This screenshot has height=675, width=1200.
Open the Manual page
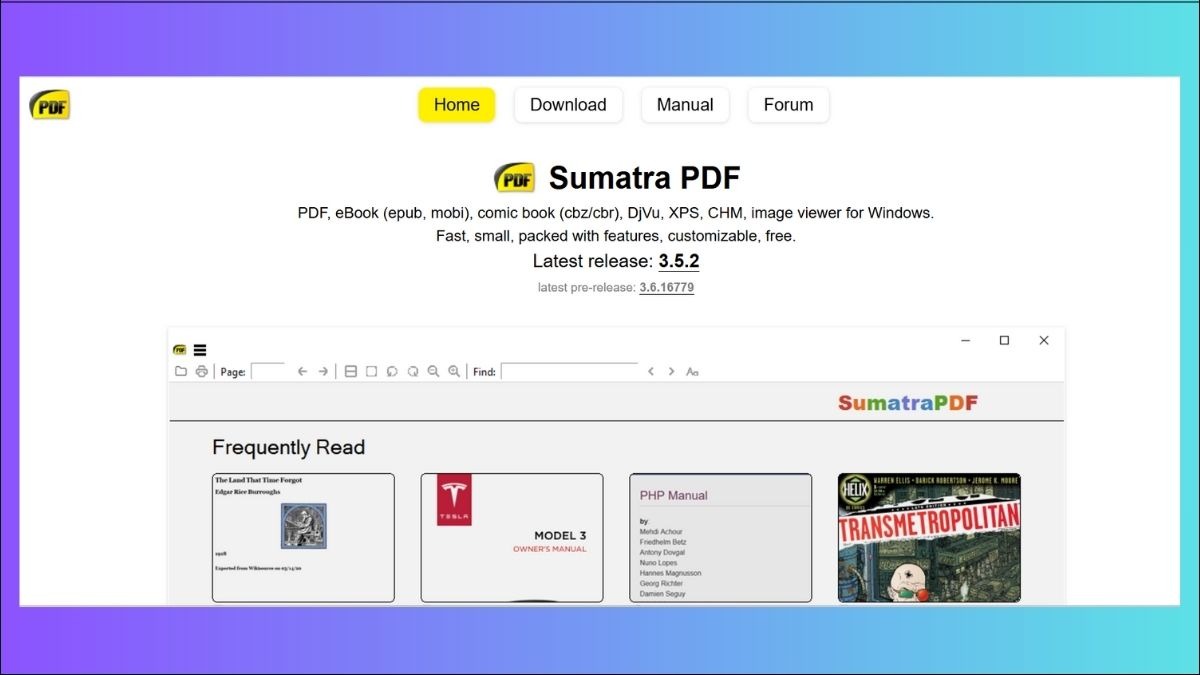tap(685, 105)
